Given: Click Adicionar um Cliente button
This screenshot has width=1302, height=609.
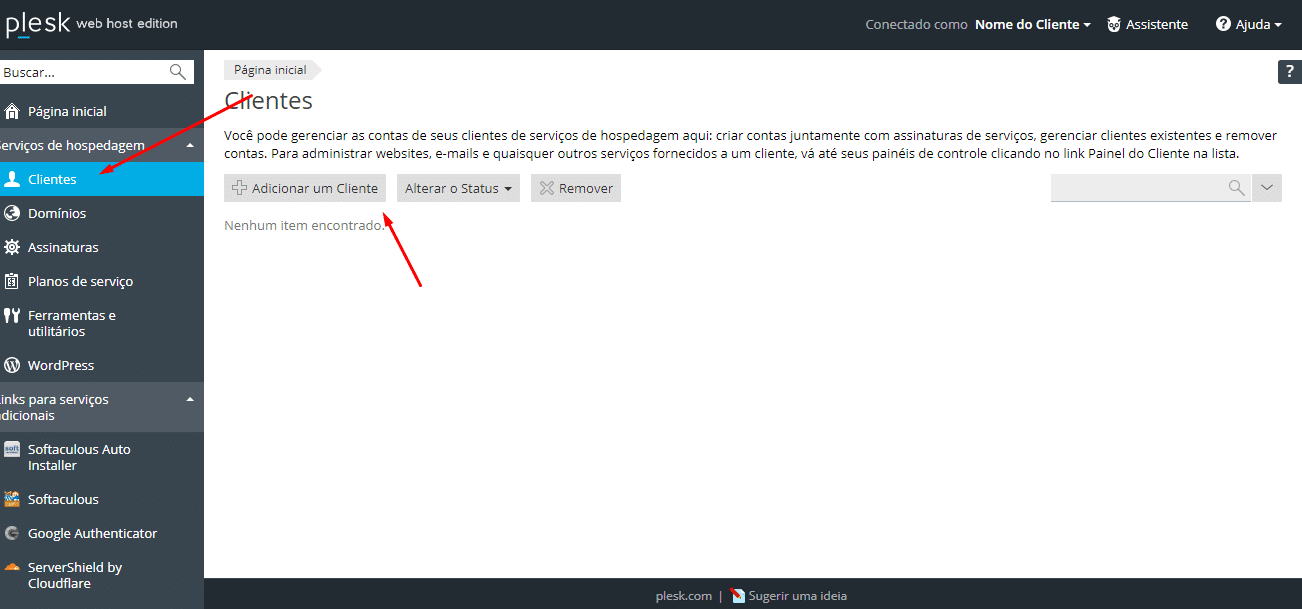Looking at the screenshot, I should (305, 188).
